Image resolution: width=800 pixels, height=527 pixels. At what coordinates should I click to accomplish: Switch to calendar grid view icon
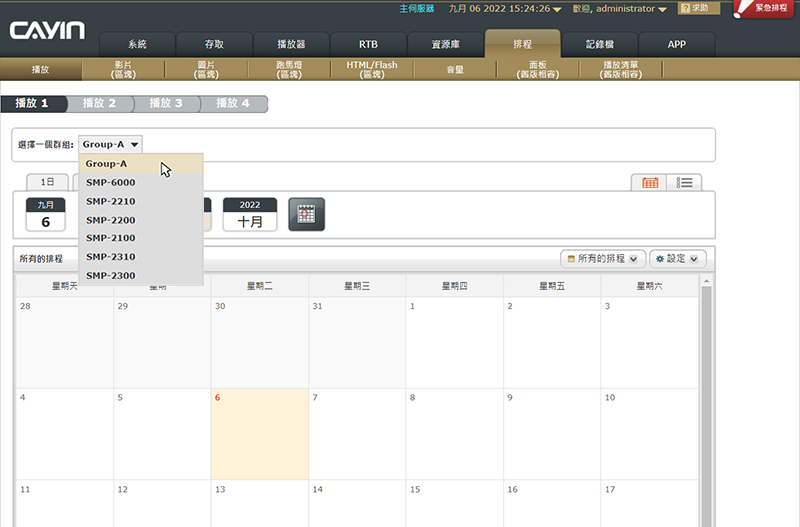(x=649, y=183)
